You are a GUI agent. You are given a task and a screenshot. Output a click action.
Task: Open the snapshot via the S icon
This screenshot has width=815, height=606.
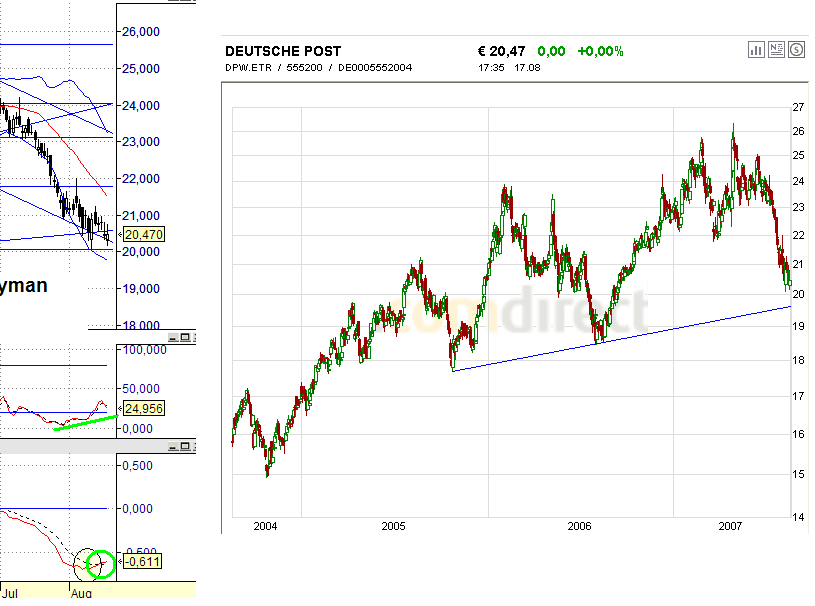point(797,49)
